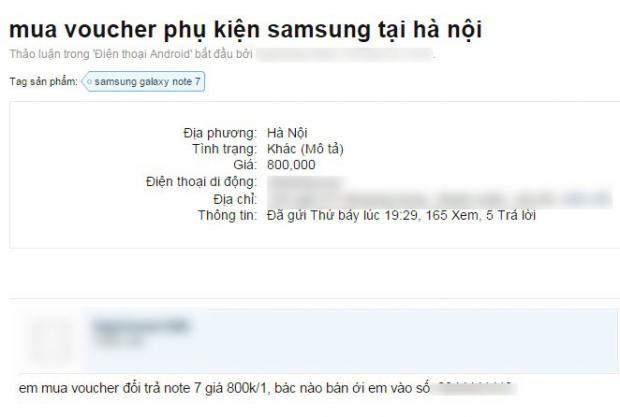Click the blurred phone number ending the post

coord(474,388)
